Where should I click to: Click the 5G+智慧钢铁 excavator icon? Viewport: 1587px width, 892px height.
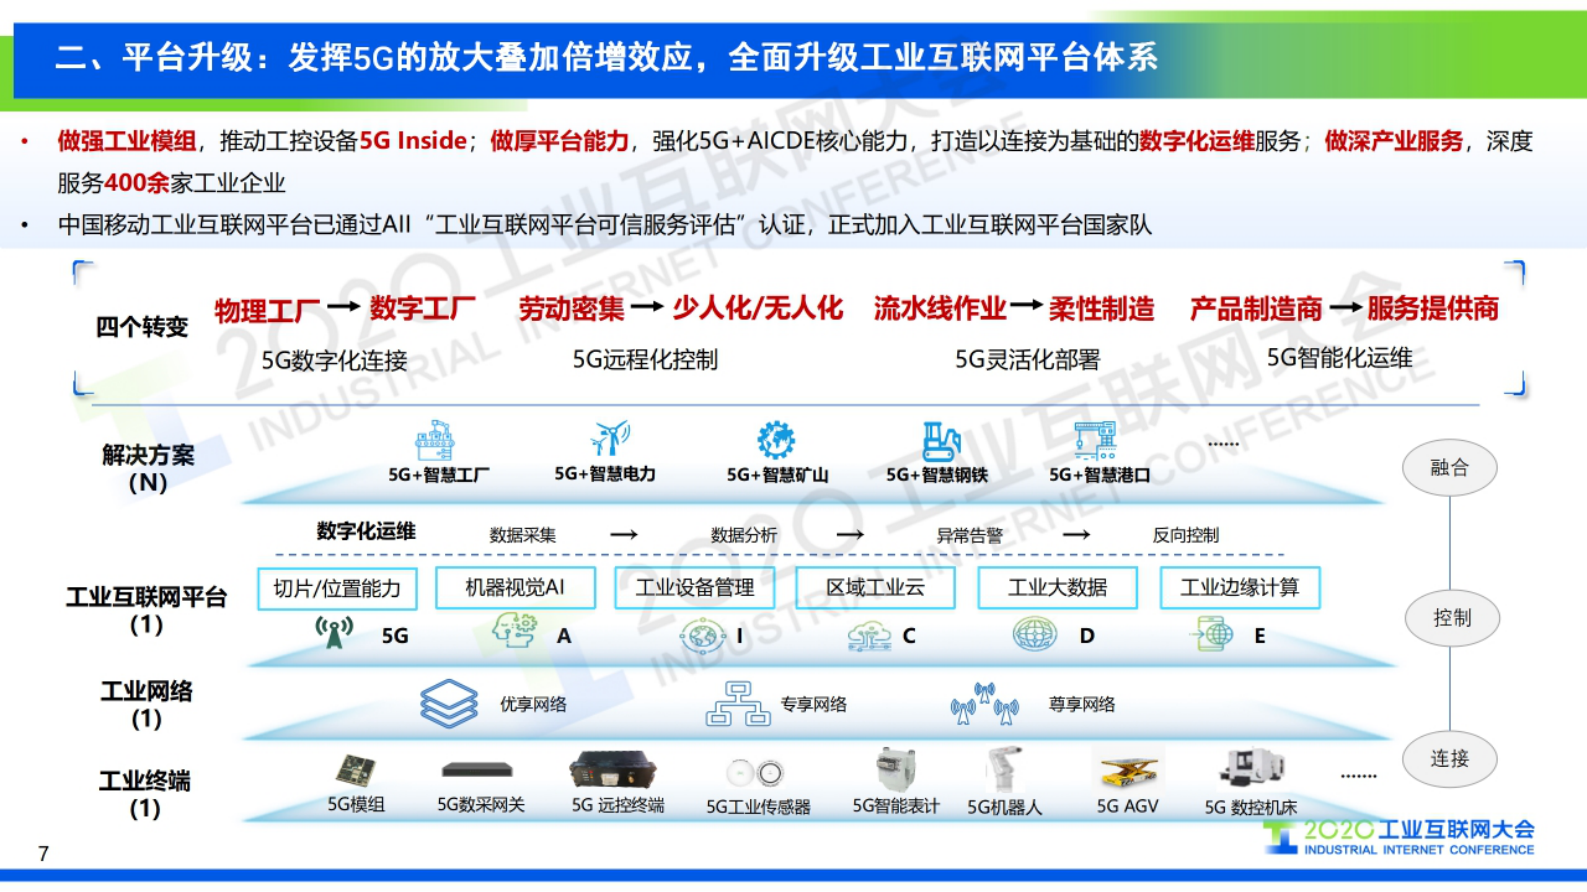tap(941, 441)
